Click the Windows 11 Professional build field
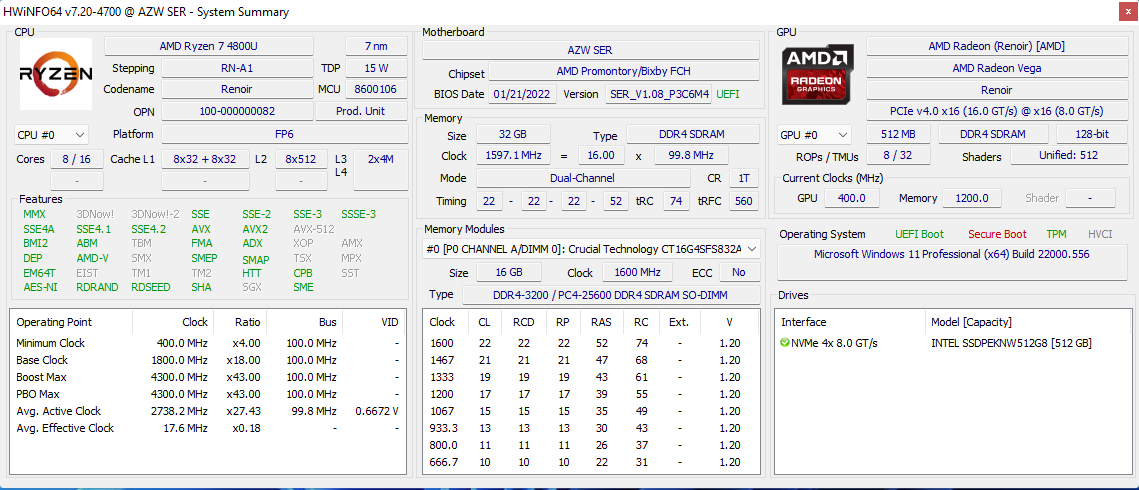Viewport: 1139px width, 490px height. click(x=952, y=262)
